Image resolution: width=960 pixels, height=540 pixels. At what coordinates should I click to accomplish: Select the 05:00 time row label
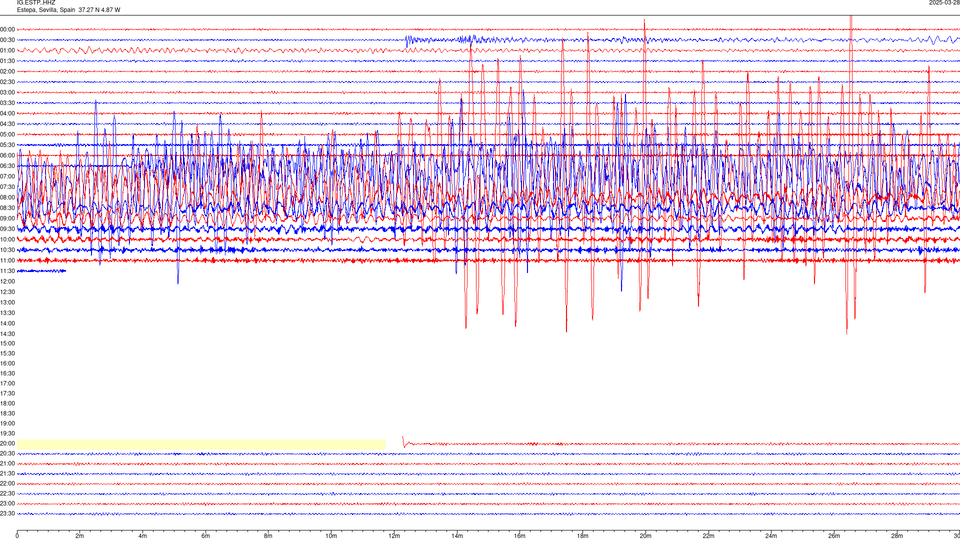point(7,134)
